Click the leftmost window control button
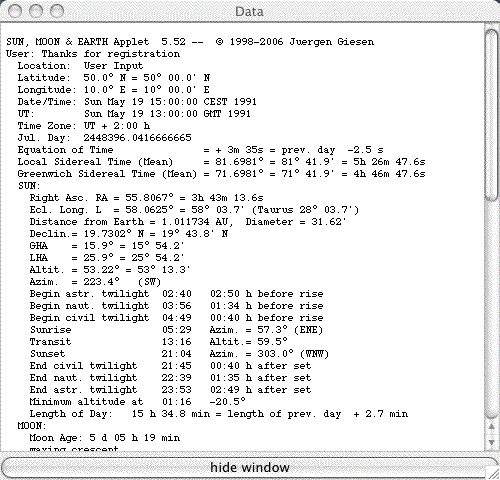The image size is (500, 480). pos(15,11)
